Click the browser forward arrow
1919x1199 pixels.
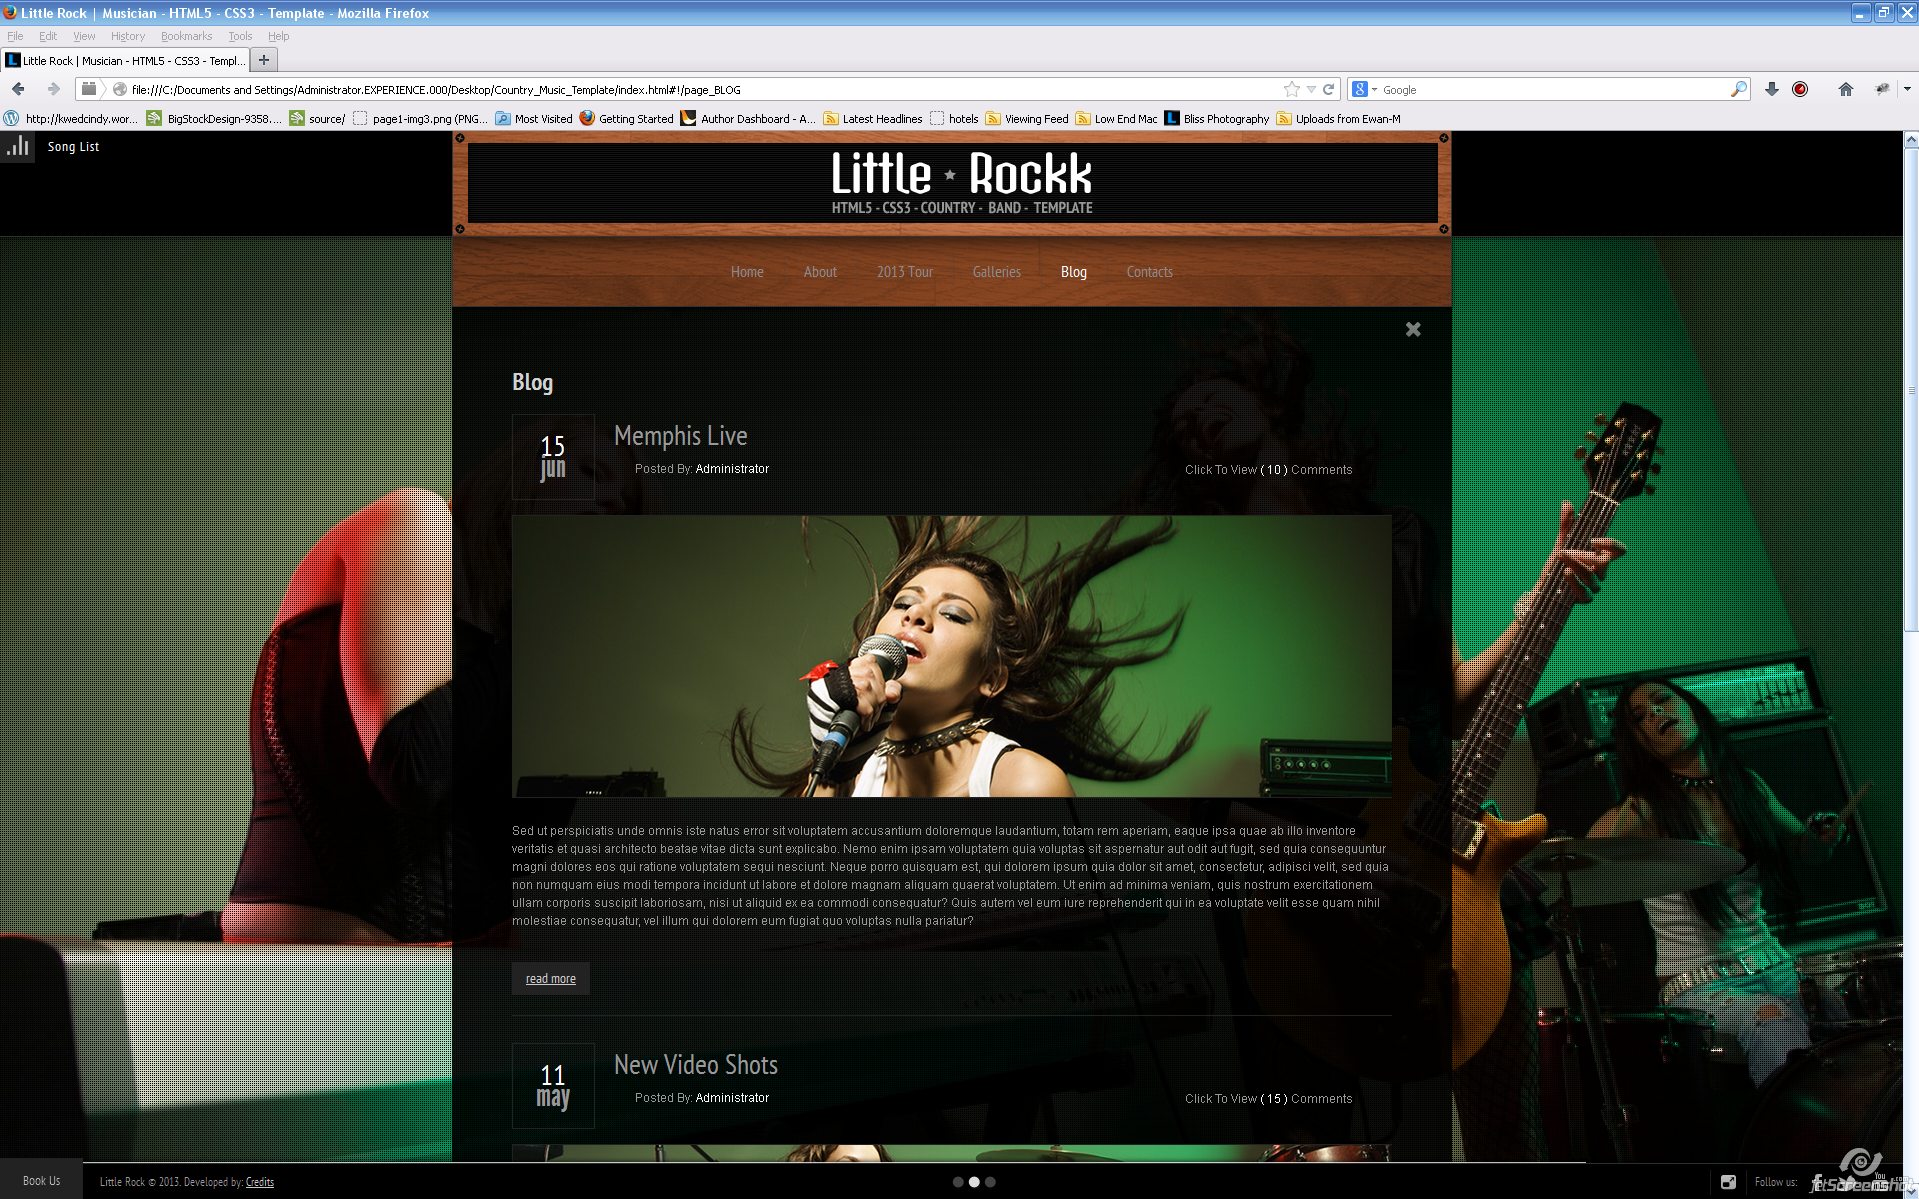(x=53, y=89)
